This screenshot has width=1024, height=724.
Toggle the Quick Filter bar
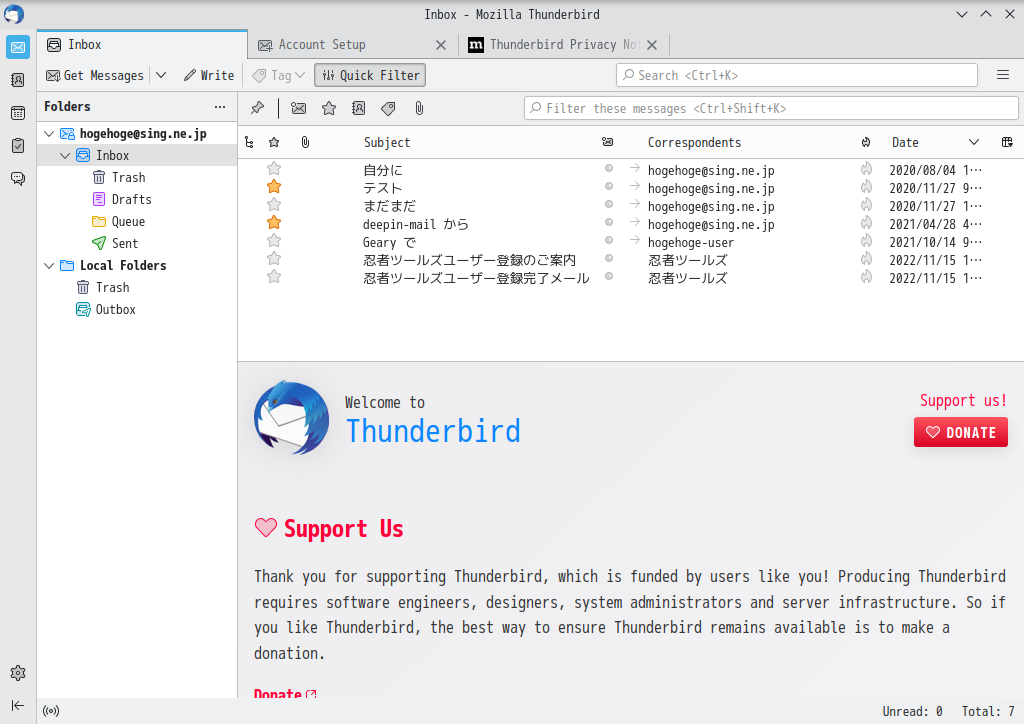click(370, 75)
